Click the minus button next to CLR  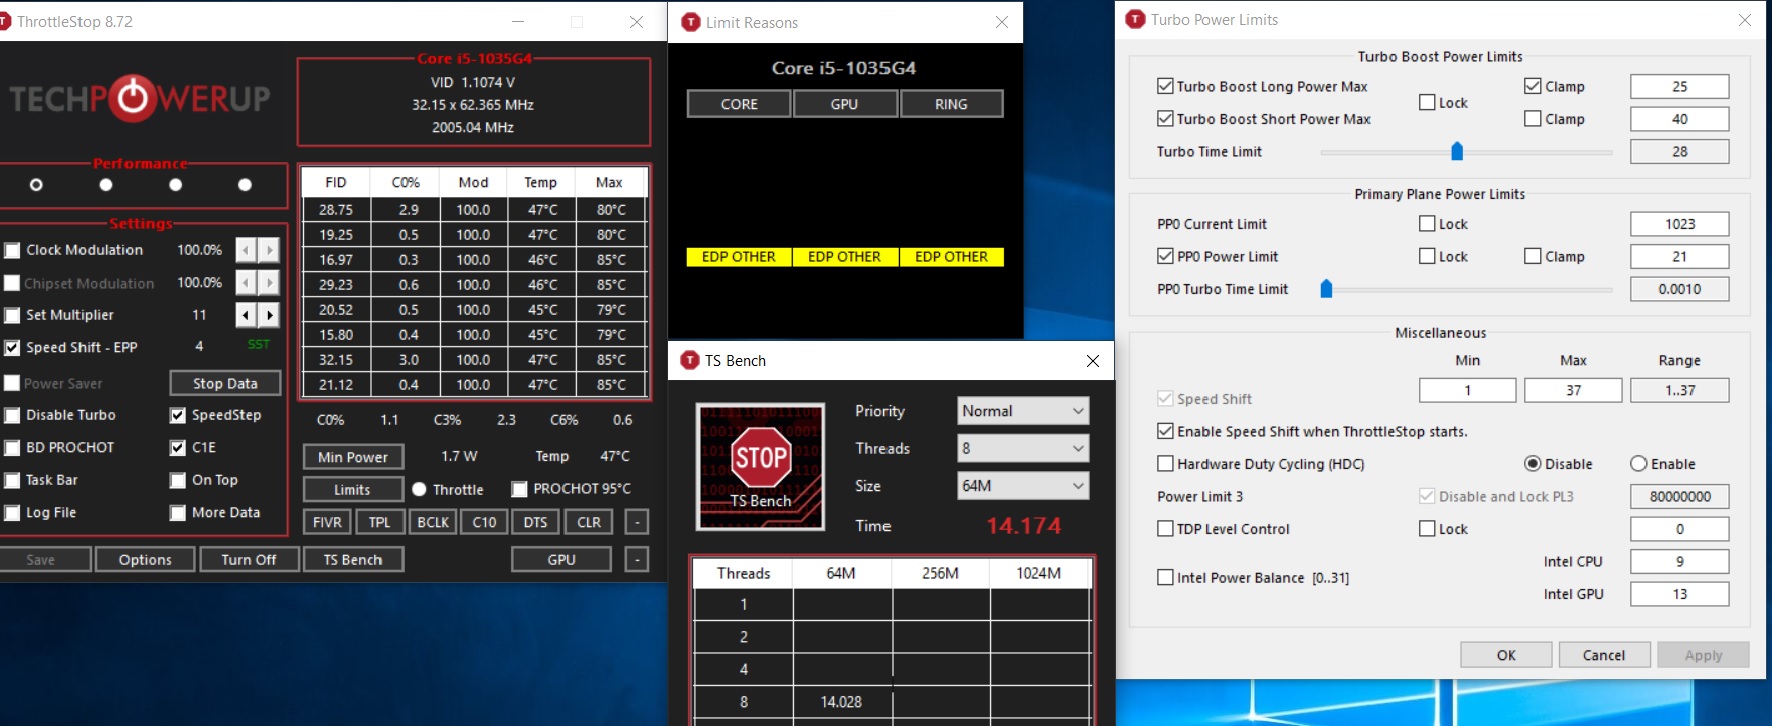637,522
